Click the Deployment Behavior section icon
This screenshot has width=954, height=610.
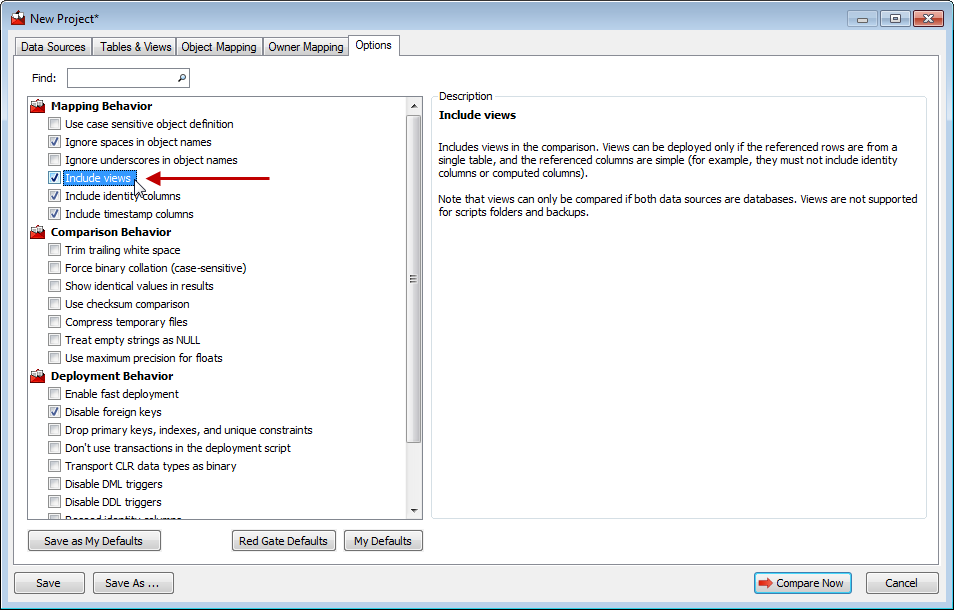[x=38, y=376]
